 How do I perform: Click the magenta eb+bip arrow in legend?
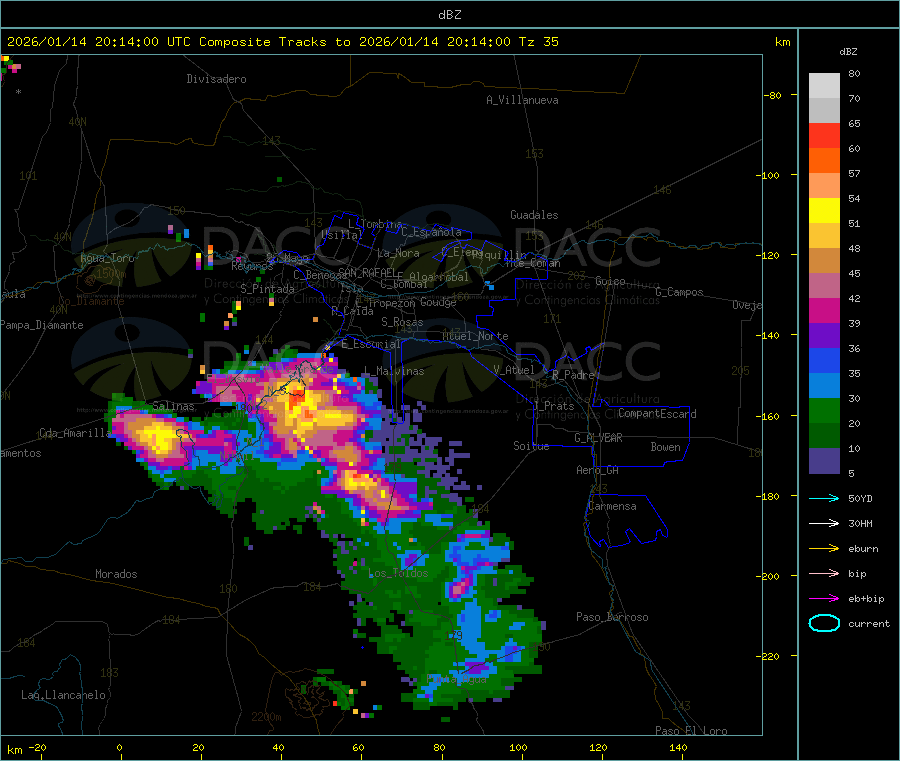tap(824, 599)
